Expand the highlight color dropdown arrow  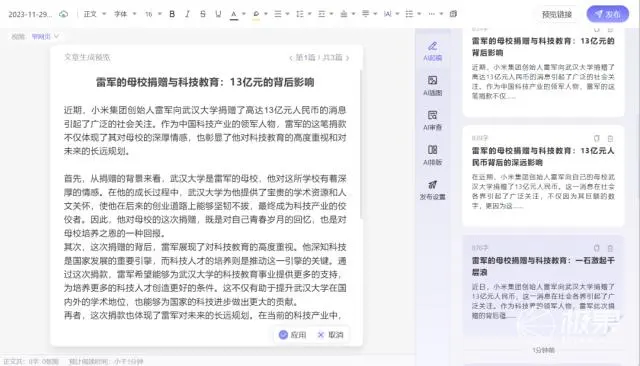tap(266, 14)
